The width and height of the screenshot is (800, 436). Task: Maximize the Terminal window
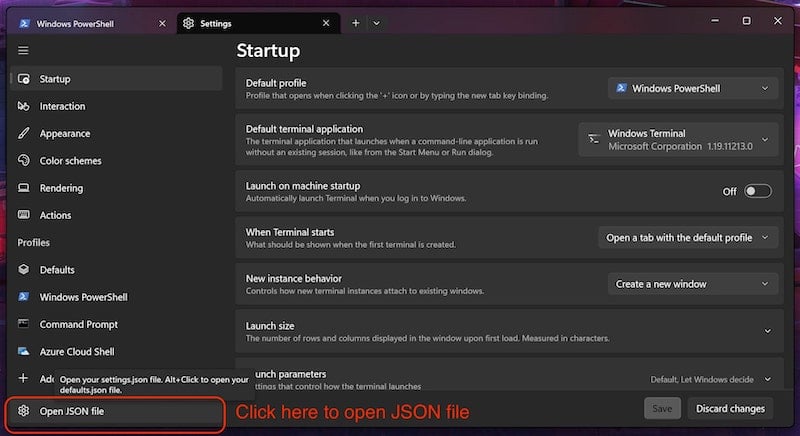click(746, 21)
